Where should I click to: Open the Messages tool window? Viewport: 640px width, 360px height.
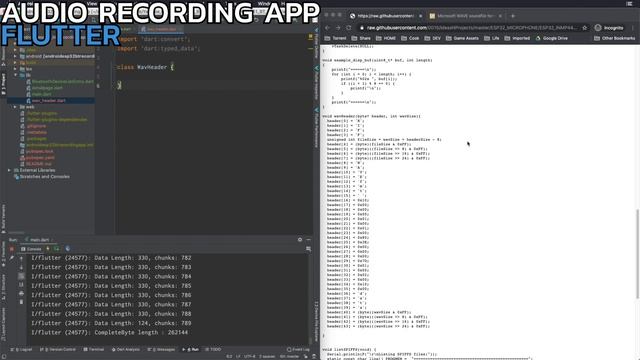pyautogui.click(x=161, y=349)
